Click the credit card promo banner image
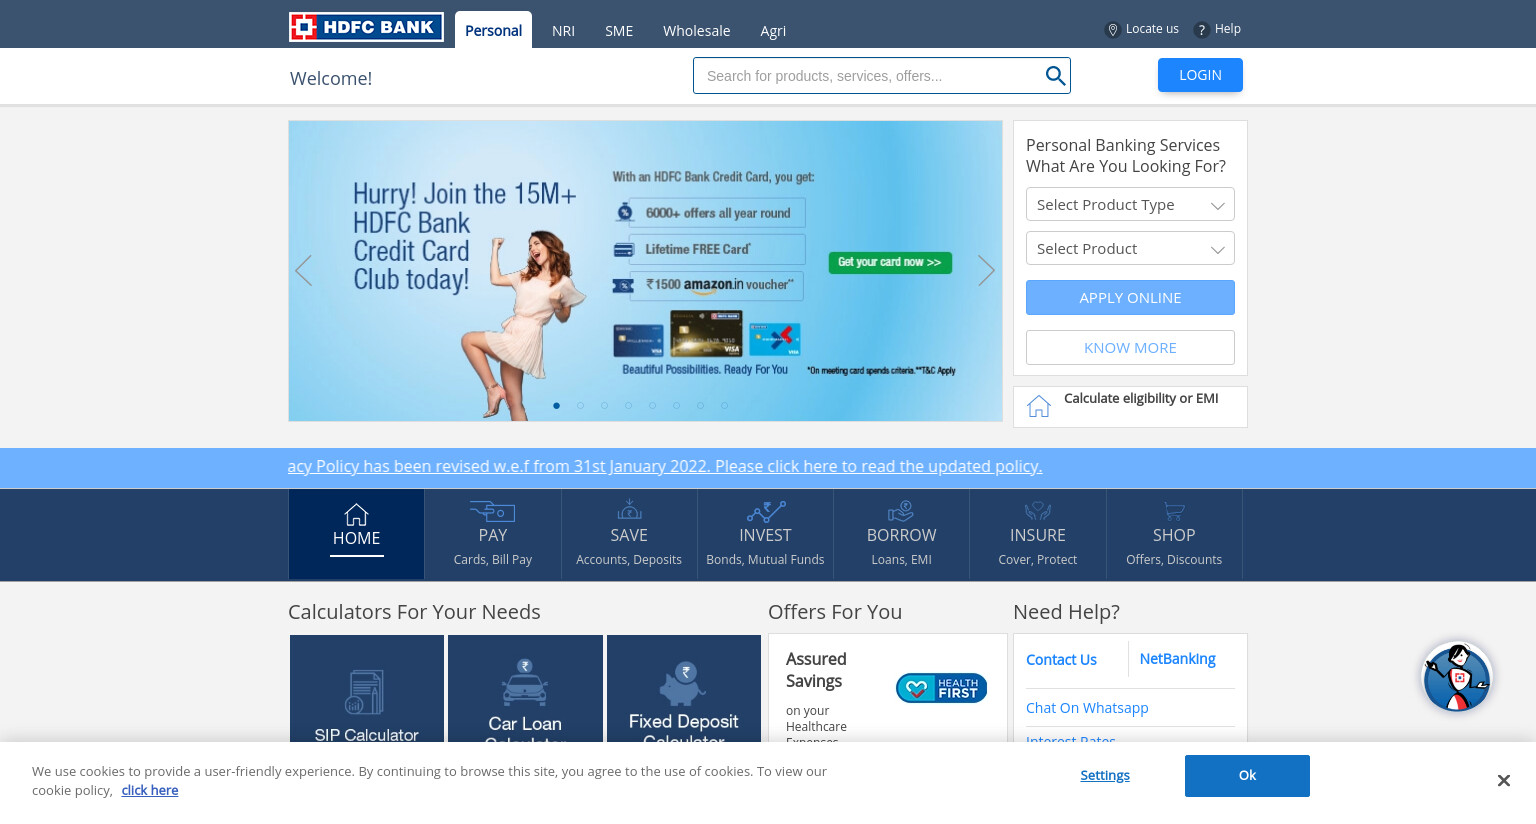Image resolution: width=1536 pixels, height=824 pixels. [645, 271]
